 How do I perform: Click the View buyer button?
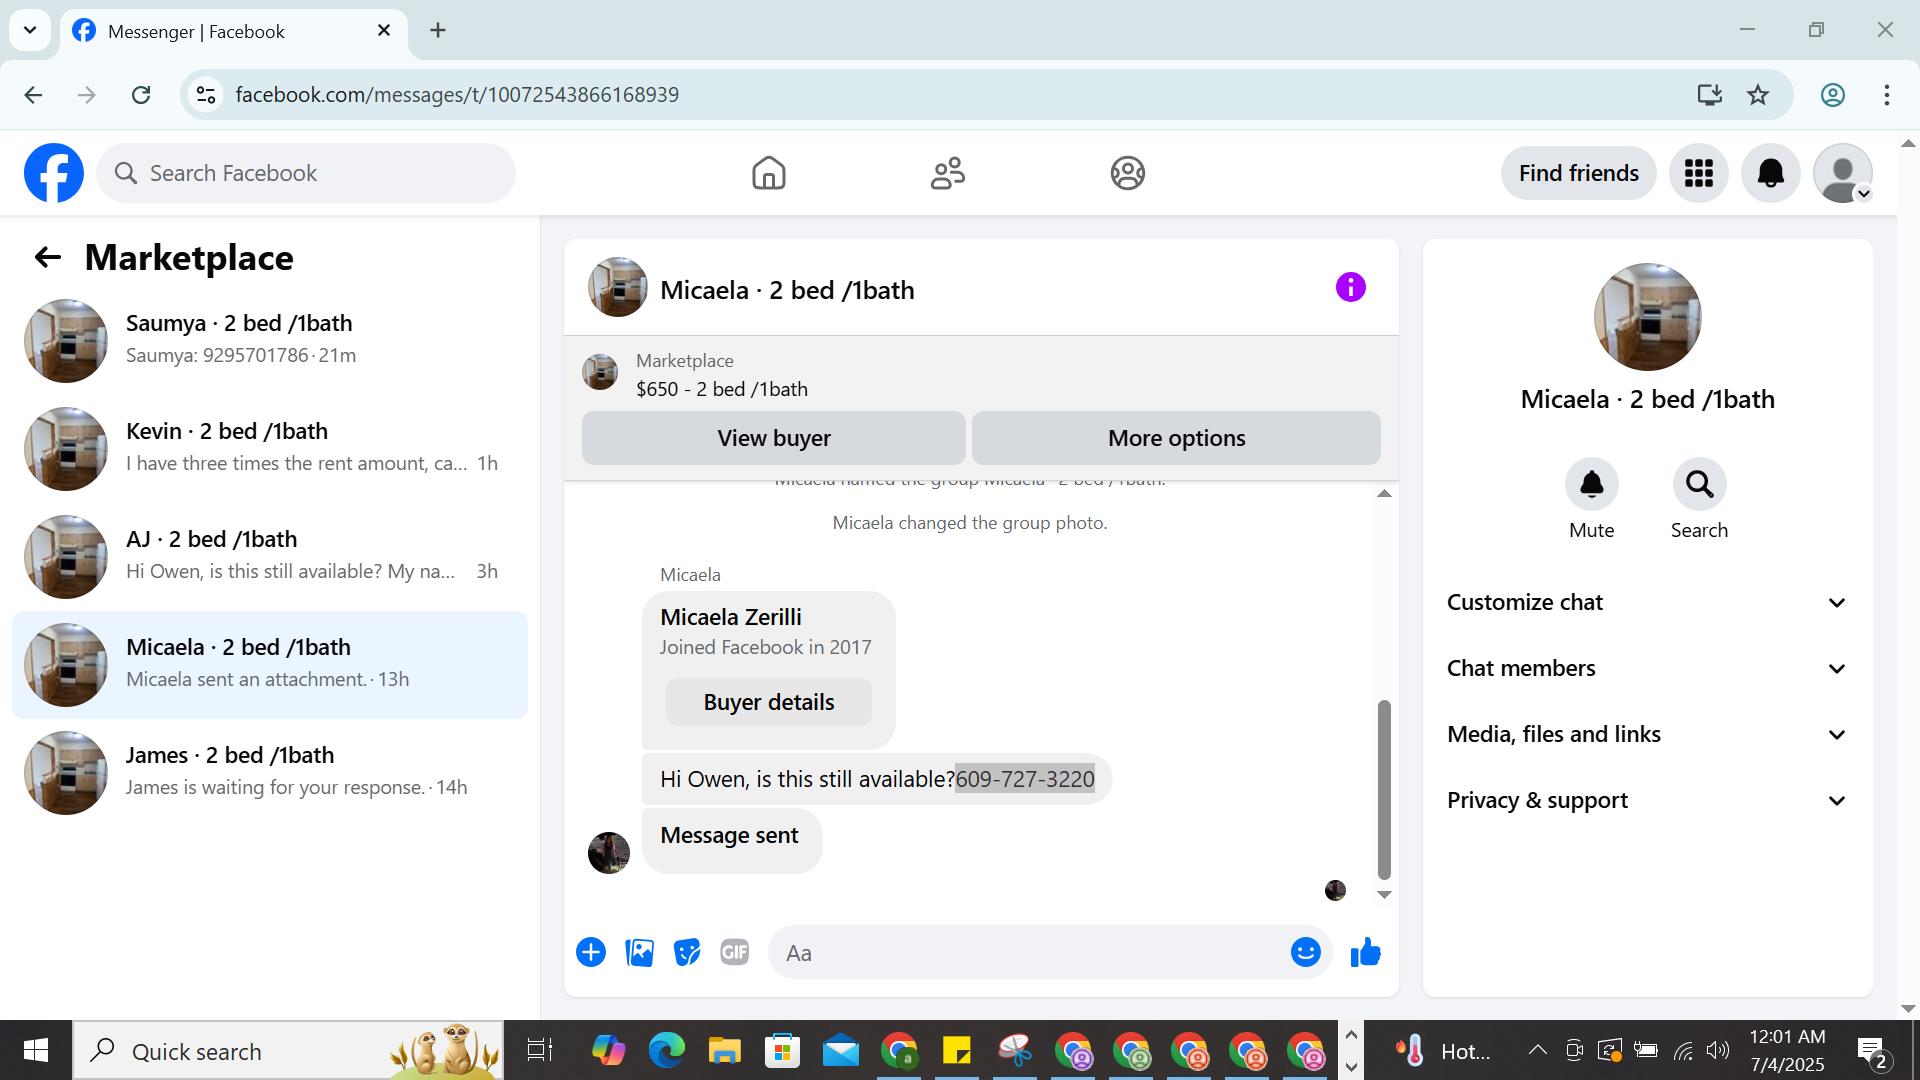pos(773,438)
